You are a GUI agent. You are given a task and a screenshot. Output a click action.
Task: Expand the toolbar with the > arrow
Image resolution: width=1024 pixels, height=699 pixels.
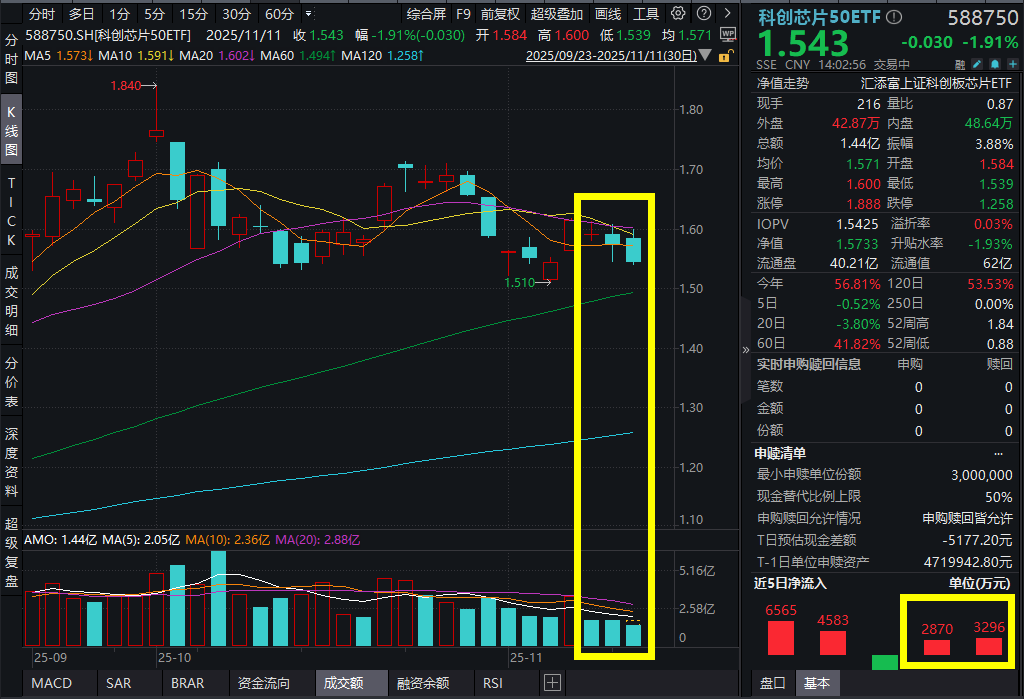(727, 13)
